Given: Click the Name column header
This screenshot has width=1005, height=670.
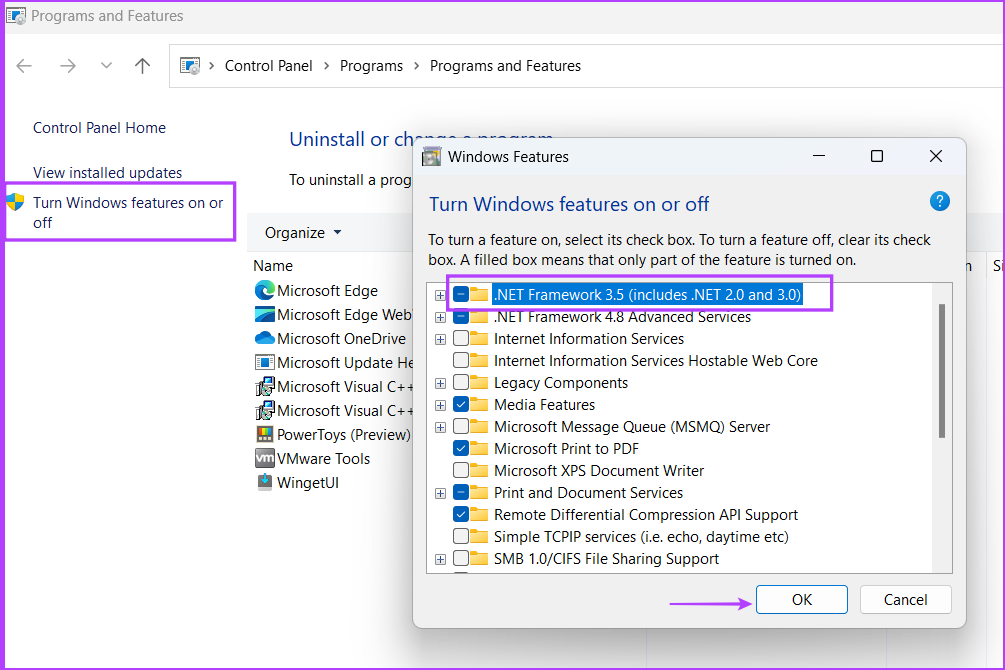Looking at the screenshot, I should pos(273,265).
